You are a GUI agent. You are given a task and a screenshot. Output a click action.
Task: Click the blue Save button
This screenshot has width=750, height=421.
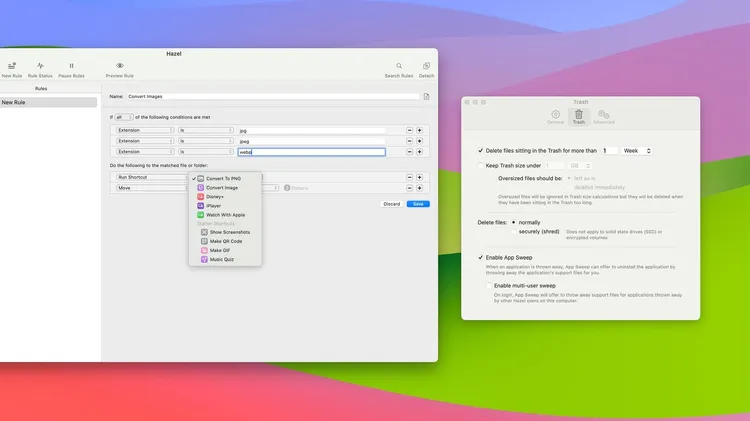[418, 204]
